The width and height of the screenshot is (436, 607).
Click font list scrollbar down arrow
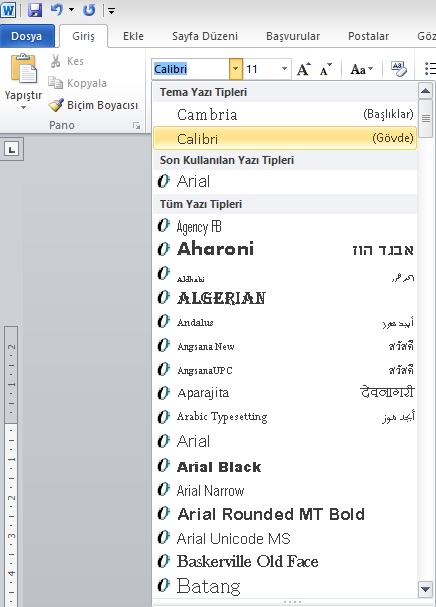[426, 590]
